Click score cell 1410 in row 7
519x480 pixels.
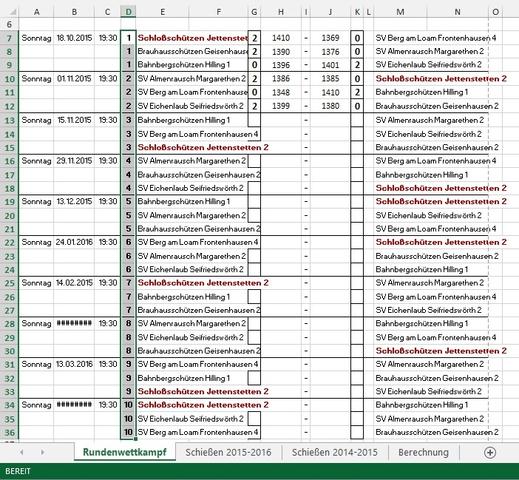pyautogui.click(x=281, y=38)
